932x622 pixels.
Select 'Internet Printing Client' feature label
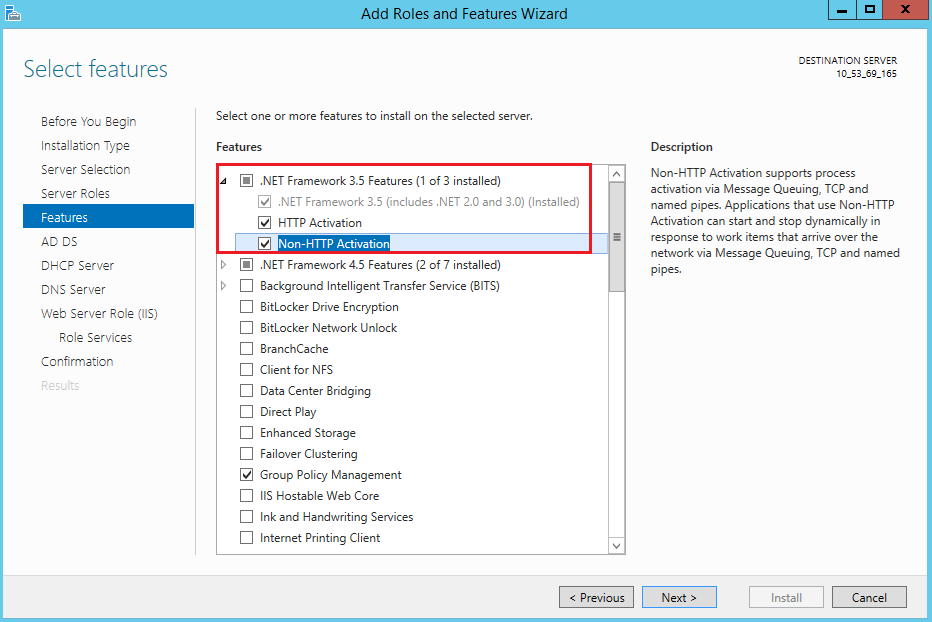coord(320,538)
